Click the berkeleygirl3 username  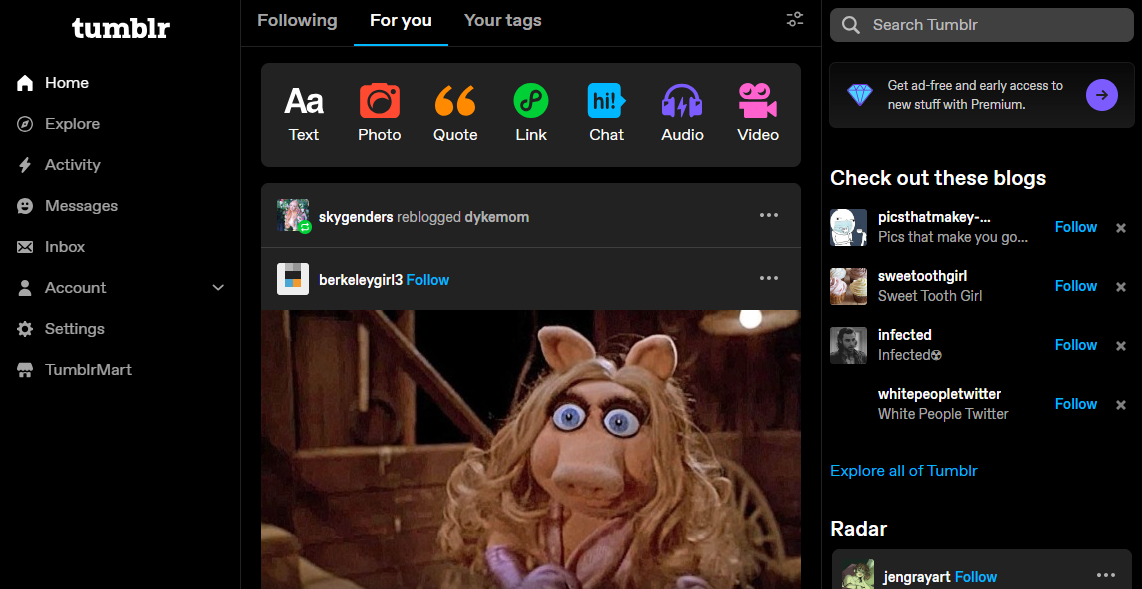(x=361, y=280)
